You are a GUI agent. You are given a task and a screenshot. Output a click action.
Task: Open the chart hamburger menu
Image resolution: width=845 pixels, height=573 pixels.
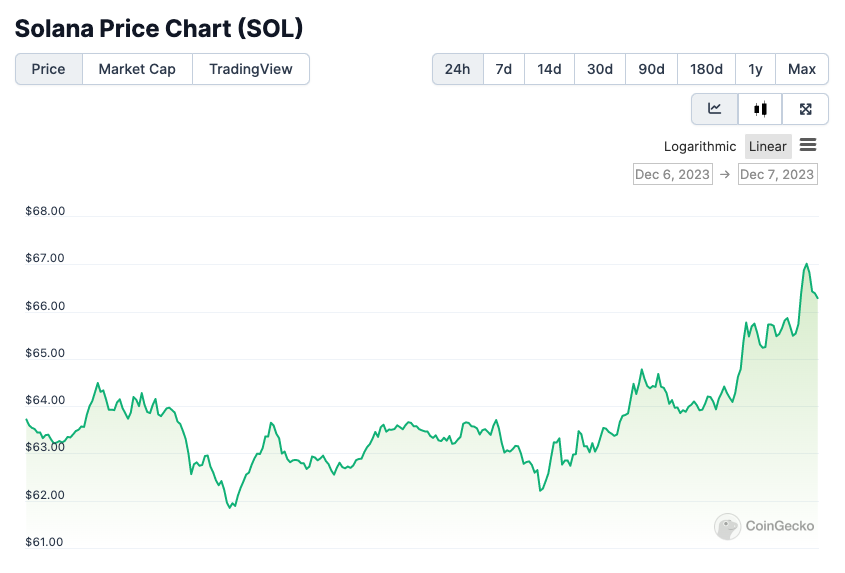[x=808, y=145]
